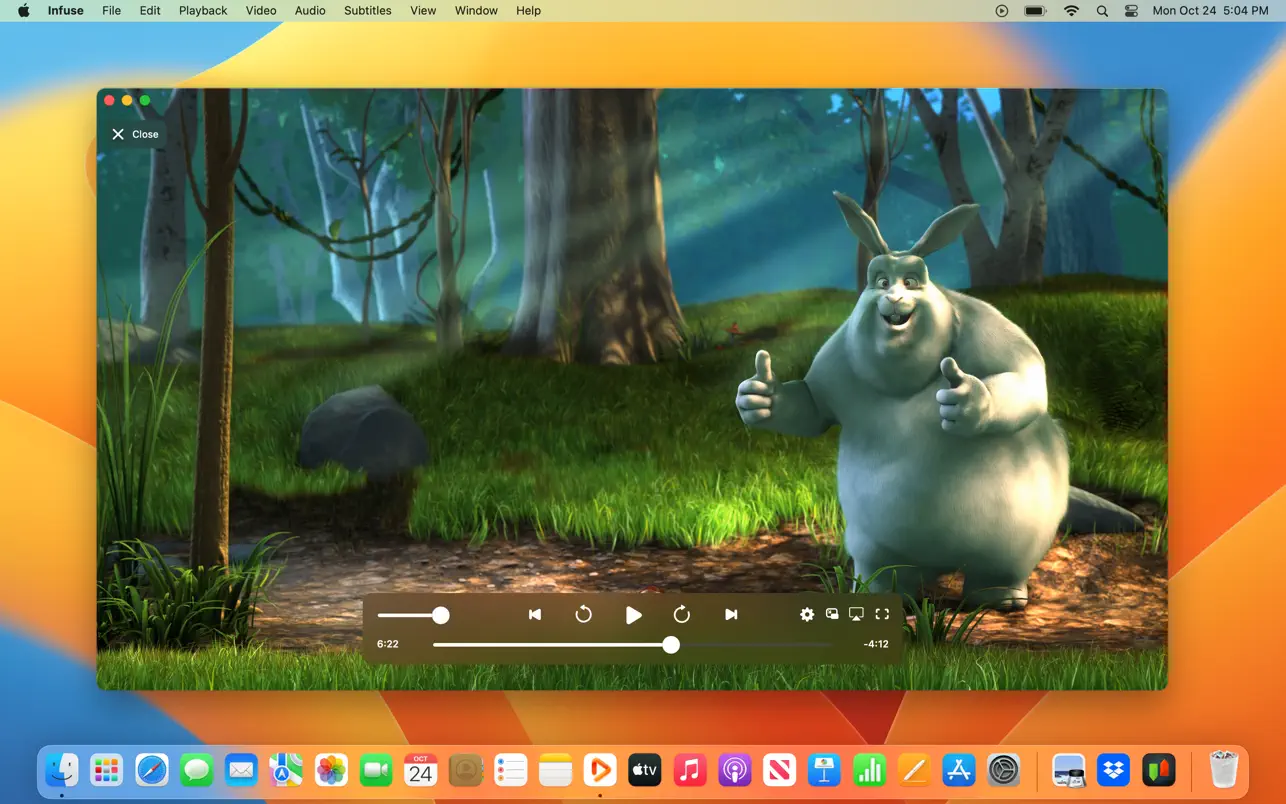Open the AirPlay output icon
1286x804 pixels.
[856, 614]
